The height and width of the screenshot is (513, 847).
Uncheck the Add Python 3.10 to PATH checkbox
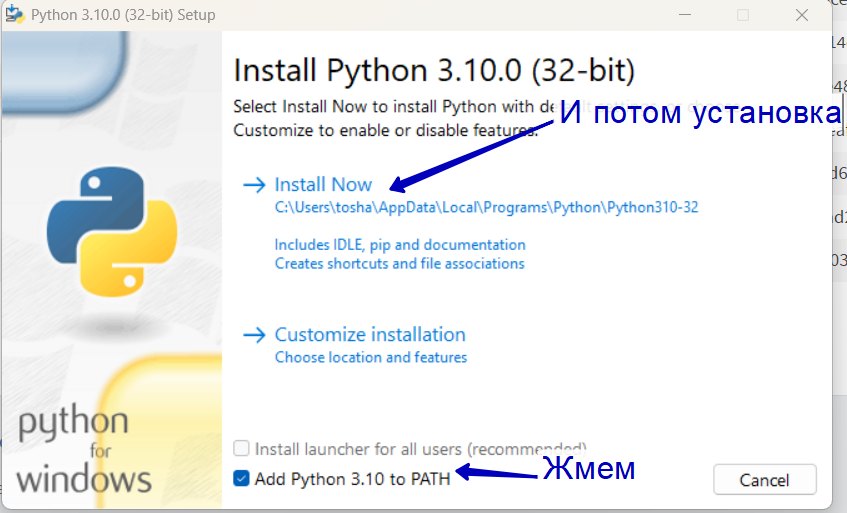[x=241, y=478]
